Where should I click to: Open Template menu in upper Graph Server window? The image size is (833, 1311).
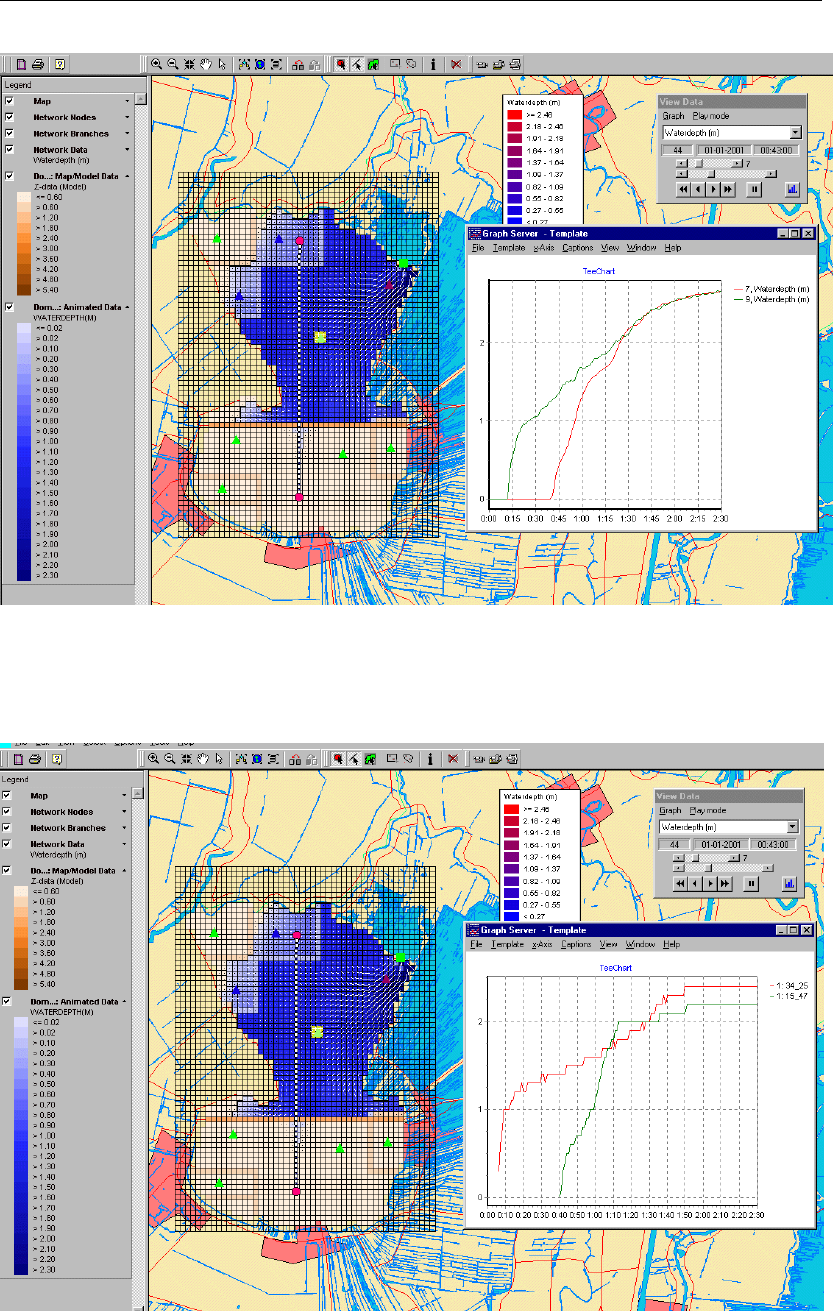[508, 247]
